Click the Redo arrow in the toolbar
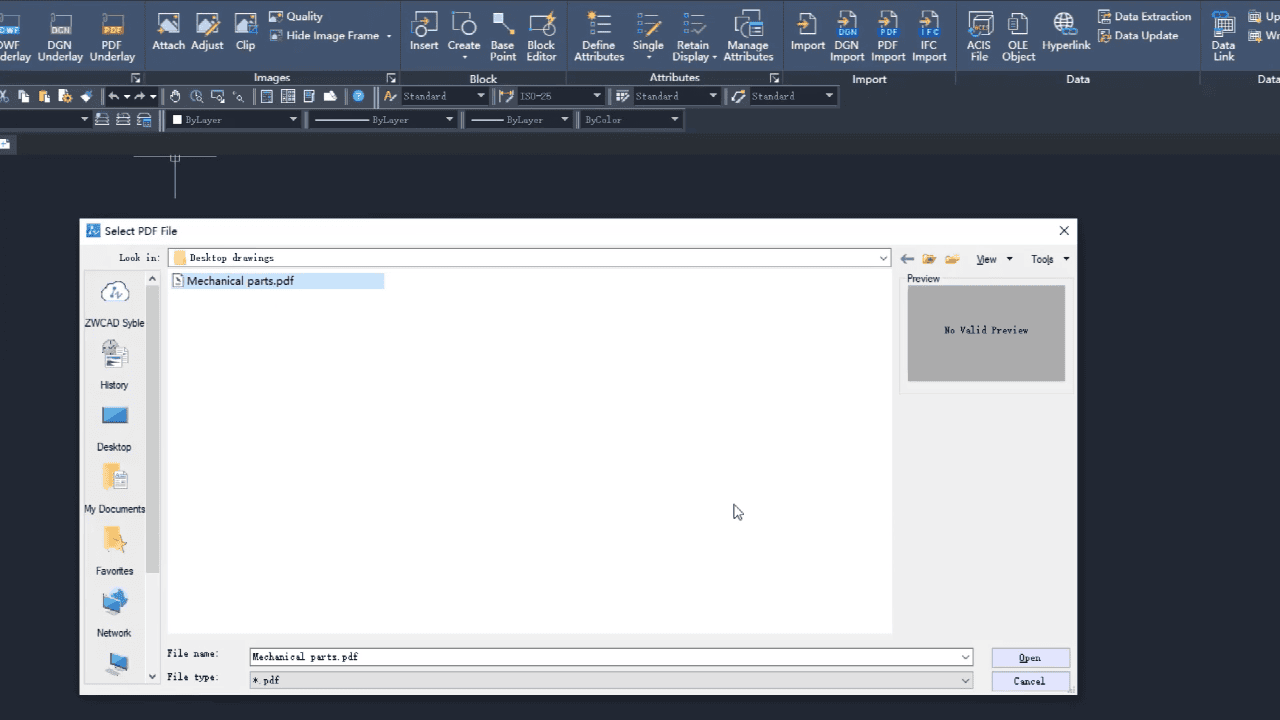1280x720 pixels. coord(140,96)
